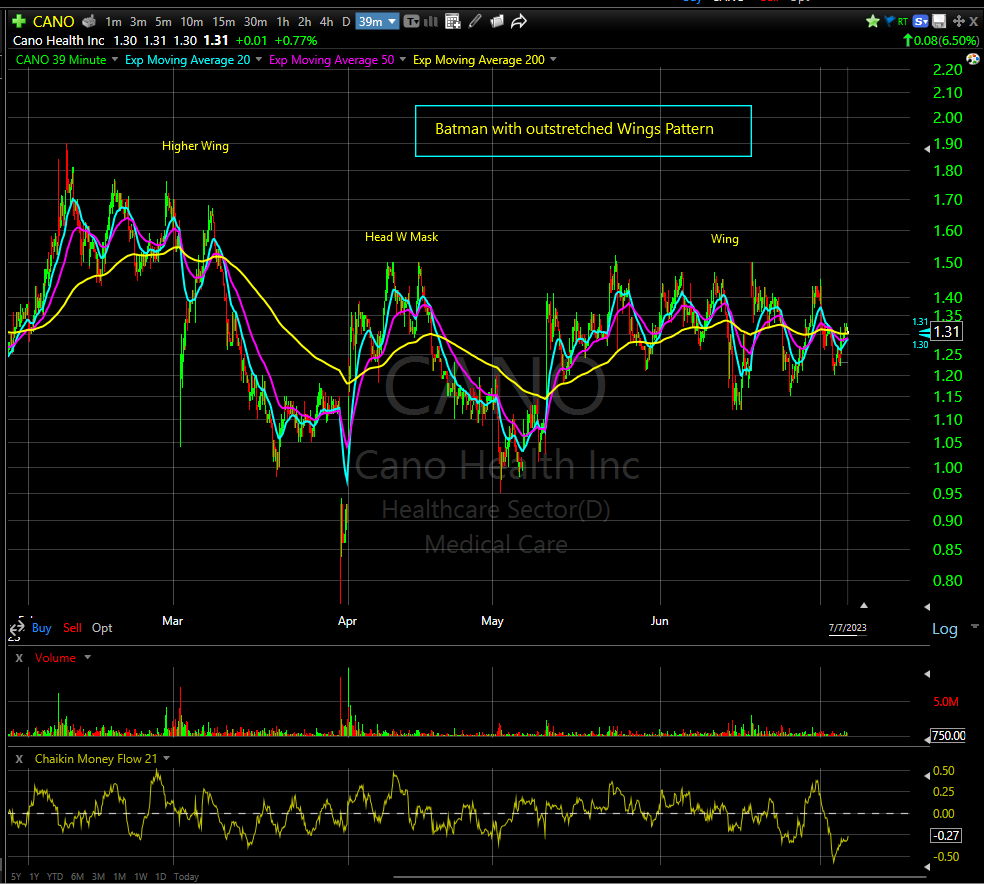
Task: Click the up triangle above 7/7/2023
Action: [864, 605]
